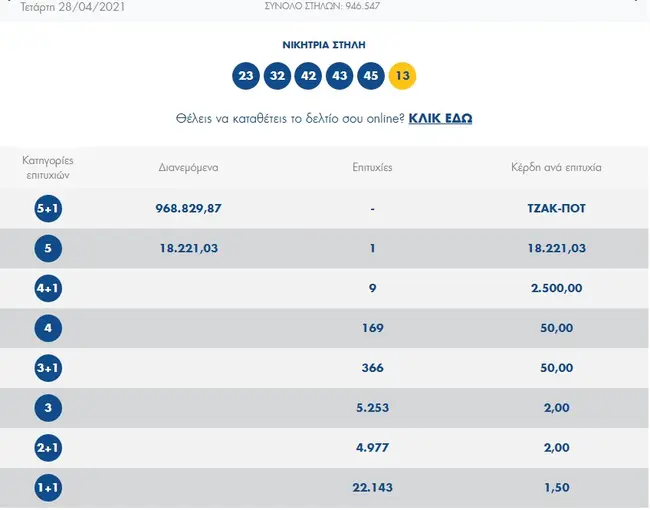Click winning number ball 43

[x=340, y=76]
